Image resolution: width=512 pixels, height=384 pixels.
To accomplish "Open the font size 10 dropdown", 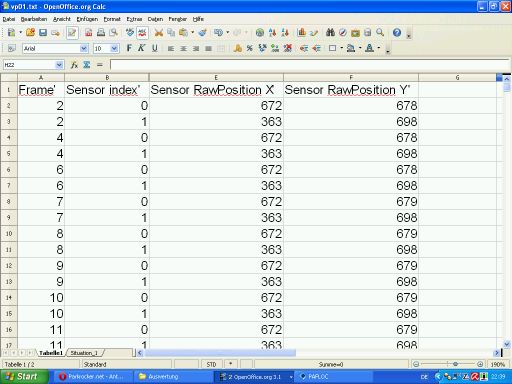I will [x=114, y=48].
